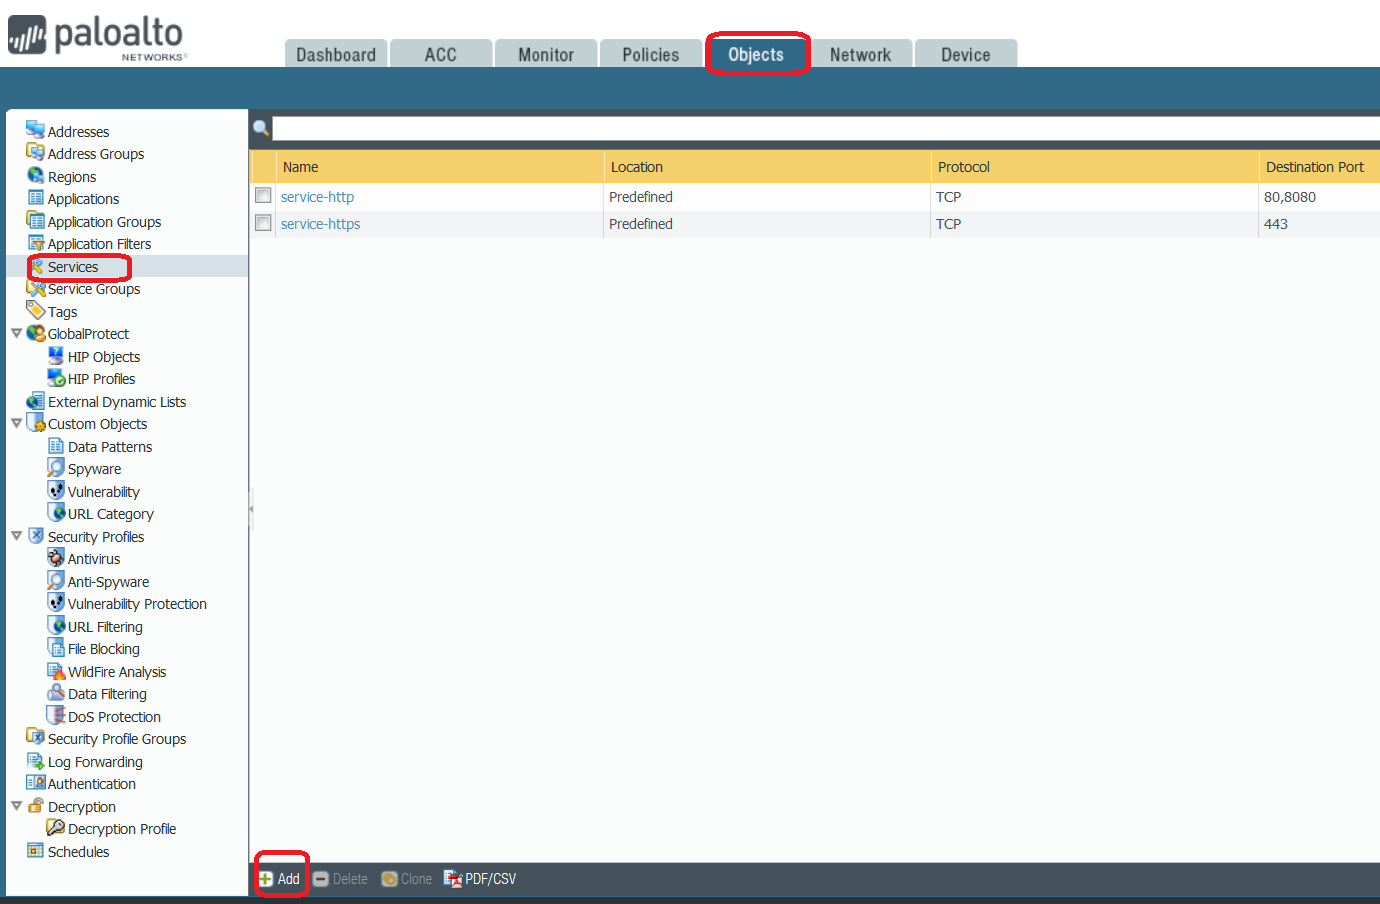
Task: Collapse the Decryption tree node
Action: click(16, 806)
